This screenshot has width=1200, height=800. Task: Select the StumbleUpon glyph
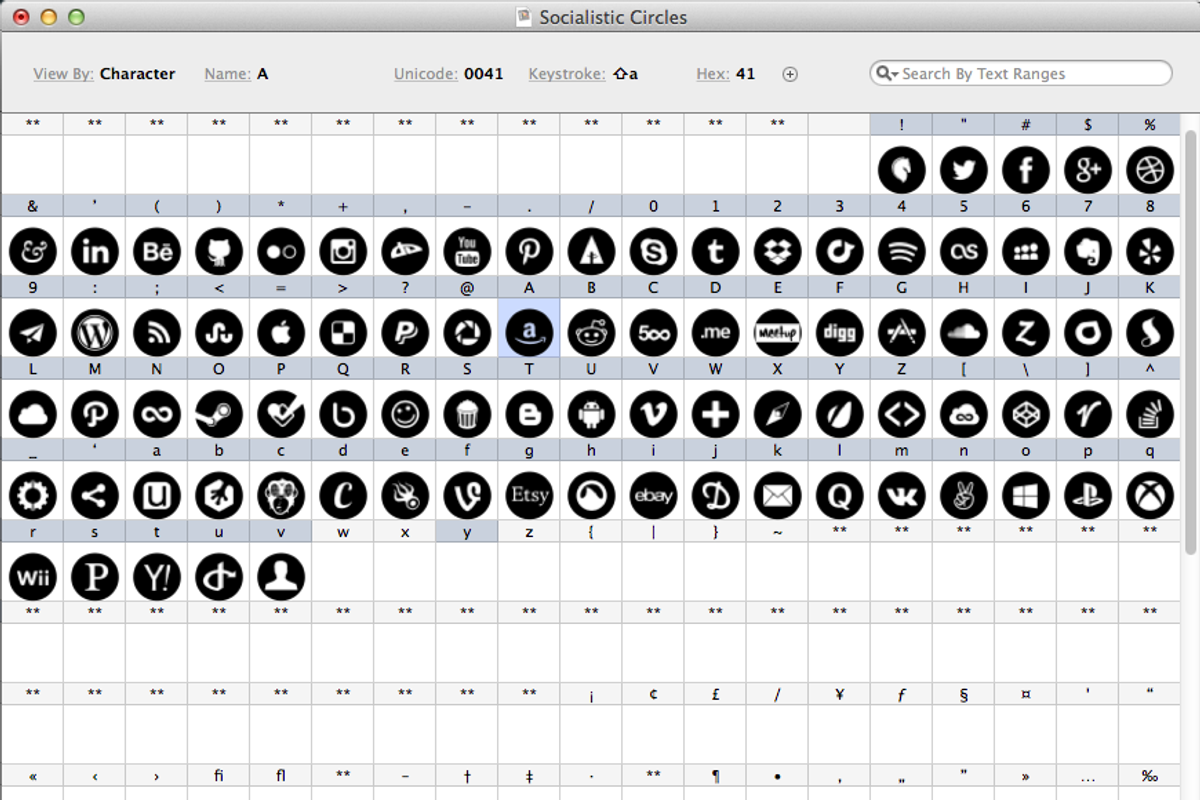(x=219, y=333)
